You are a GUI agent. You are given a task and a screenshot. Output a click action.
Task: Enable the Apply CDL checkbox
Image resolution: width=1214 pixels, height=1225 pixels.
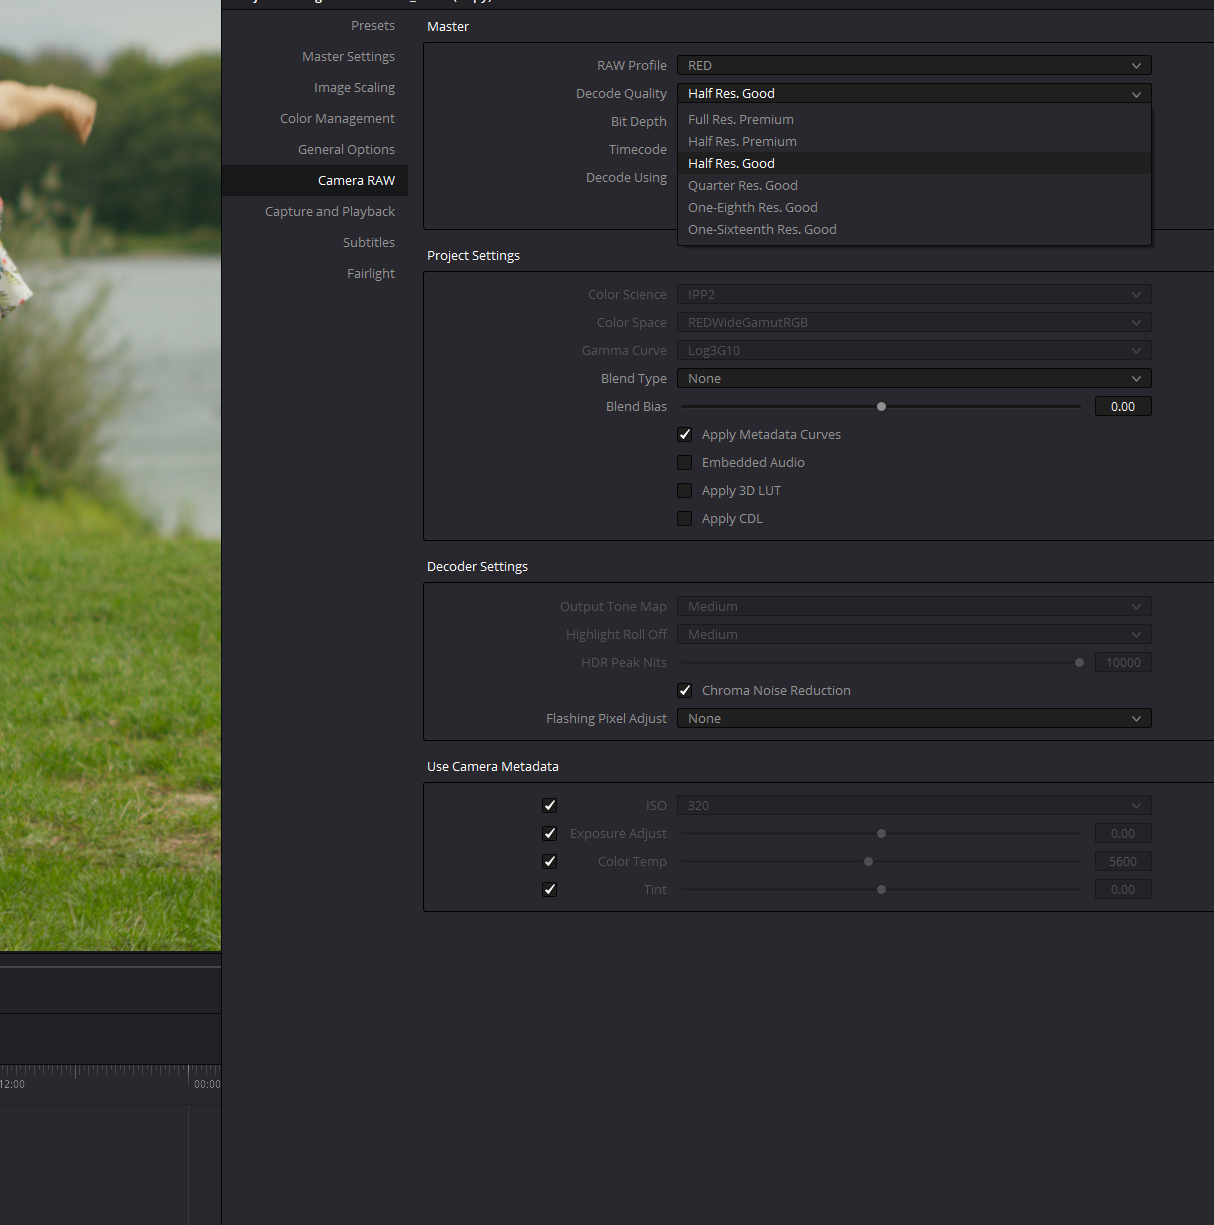[685, 518]
